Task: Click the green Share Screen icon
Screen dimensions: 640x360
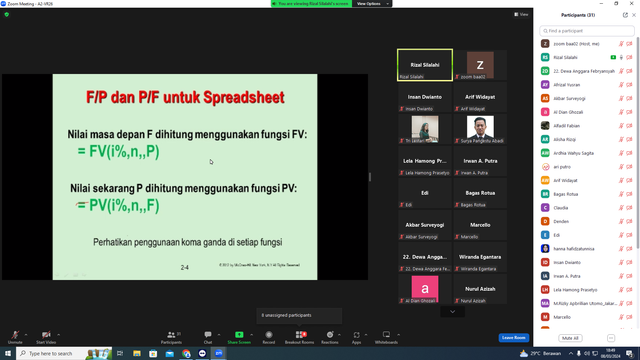Action: 239,335
